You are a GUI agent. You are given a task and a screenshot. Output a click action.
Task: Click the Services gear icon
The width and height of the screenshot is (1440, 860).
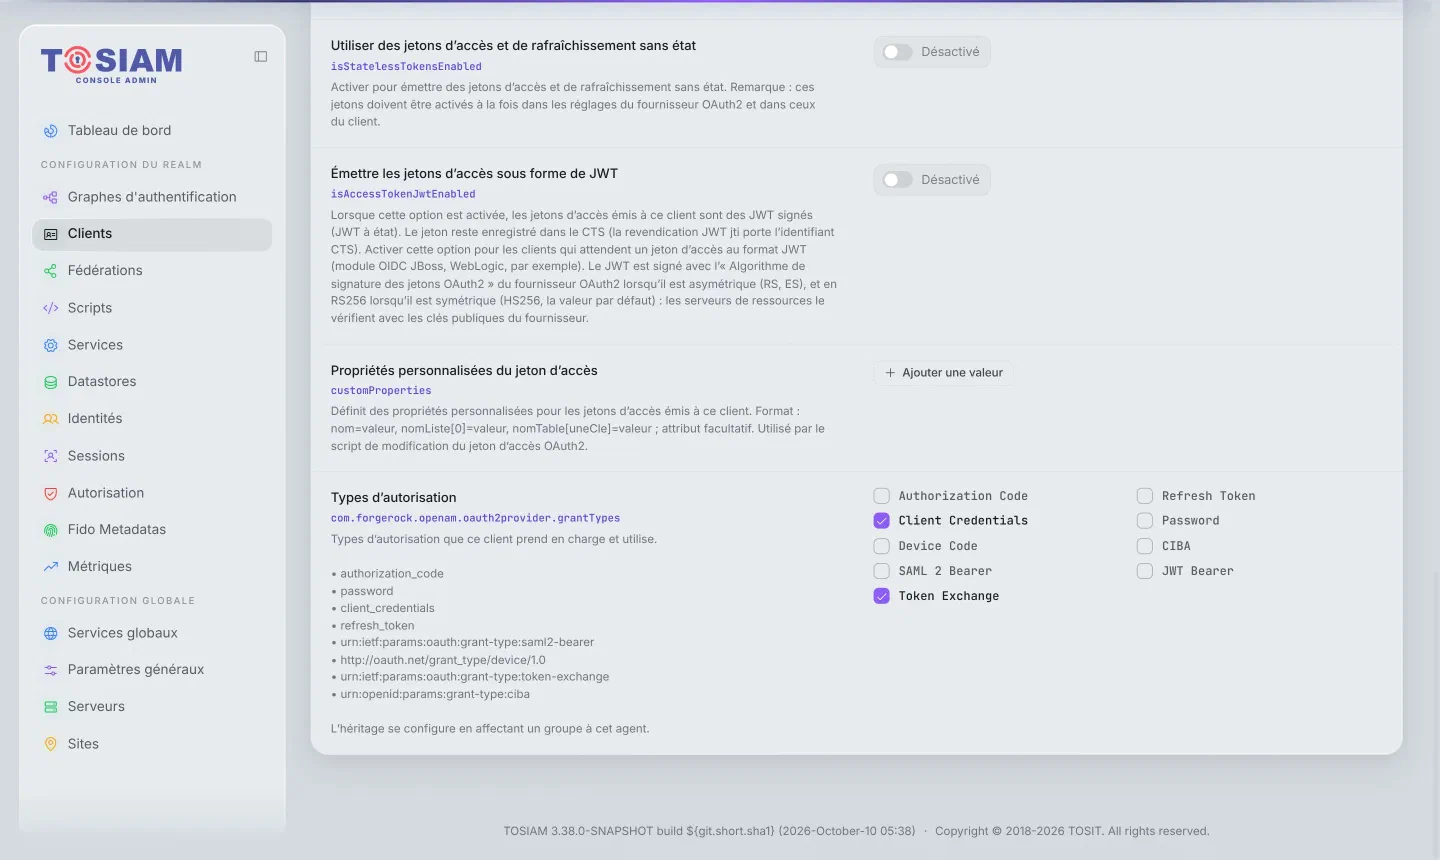tap(51, 345)
